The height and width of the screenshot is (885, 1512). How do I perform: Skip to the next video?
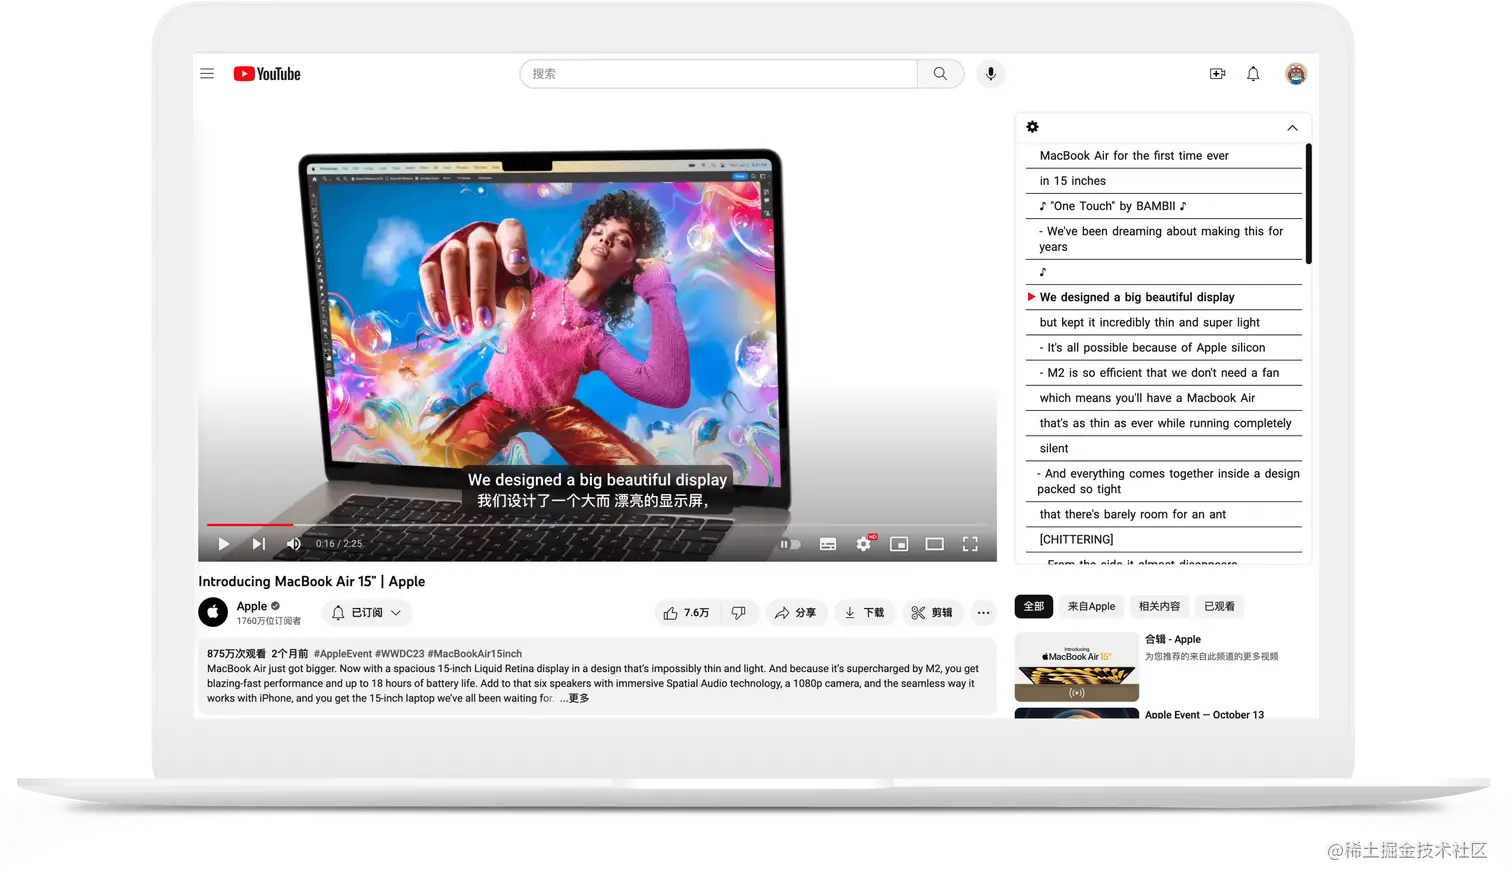[x=258, y=544]
